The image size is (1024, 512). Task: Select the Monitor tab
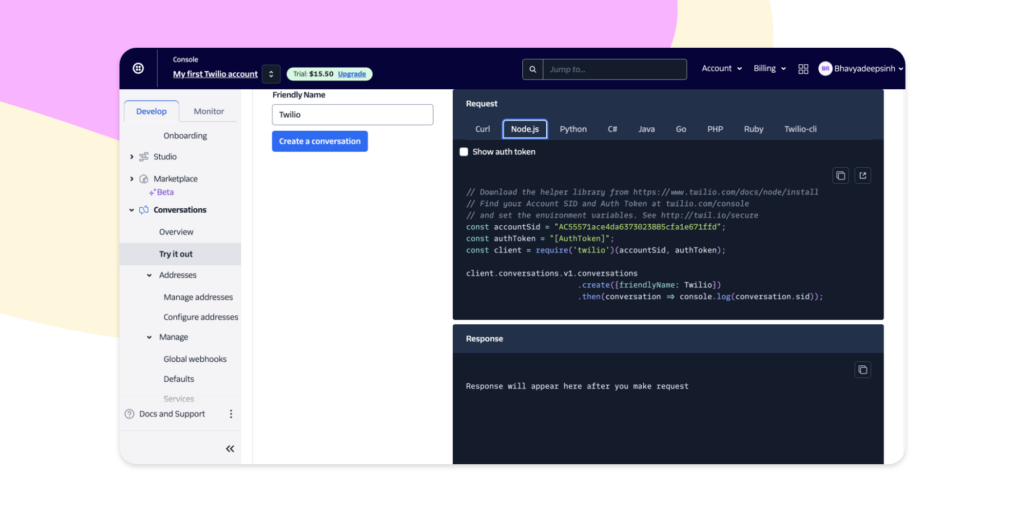pyautogui.click(x=209, y=111)
